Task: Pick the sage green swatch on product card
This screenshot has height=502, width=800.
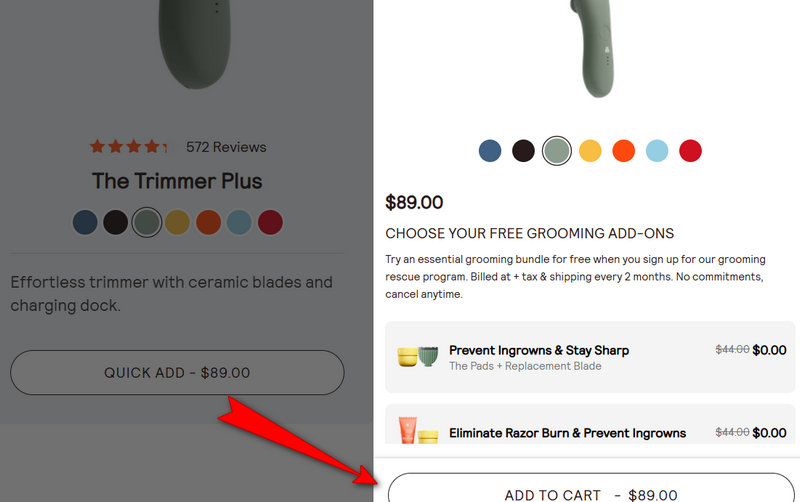Action: coord(147,222)
